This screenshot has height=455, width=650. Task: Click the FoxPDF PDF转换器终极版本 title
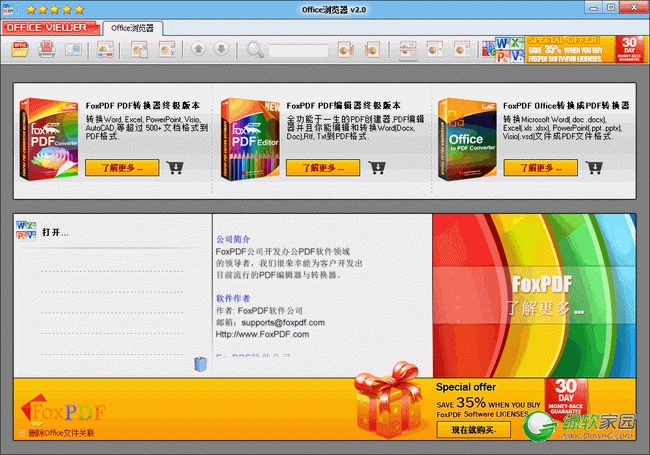pyautogui.click(x=143, y=106)
